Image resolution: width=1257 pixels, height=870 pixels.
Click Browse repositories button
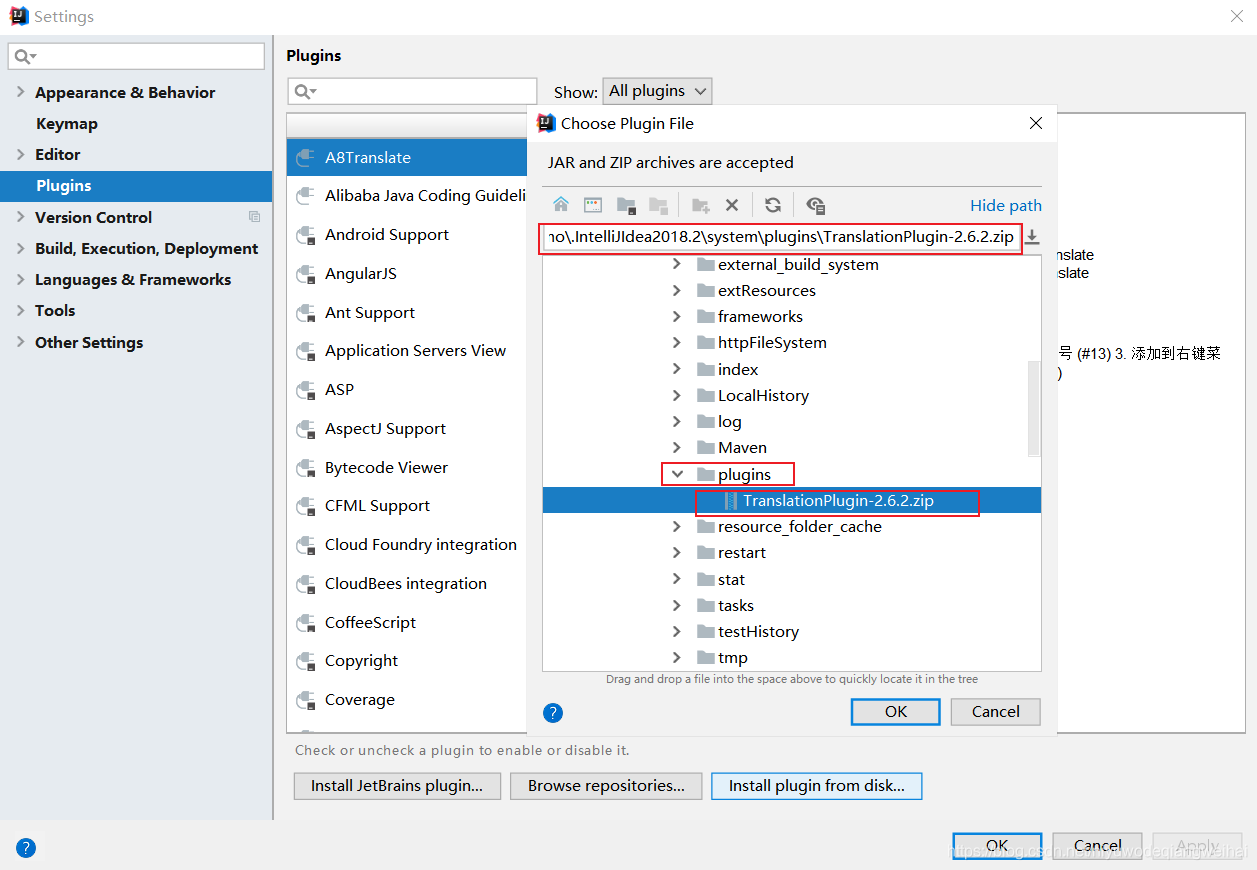click(x=607, y=786)
